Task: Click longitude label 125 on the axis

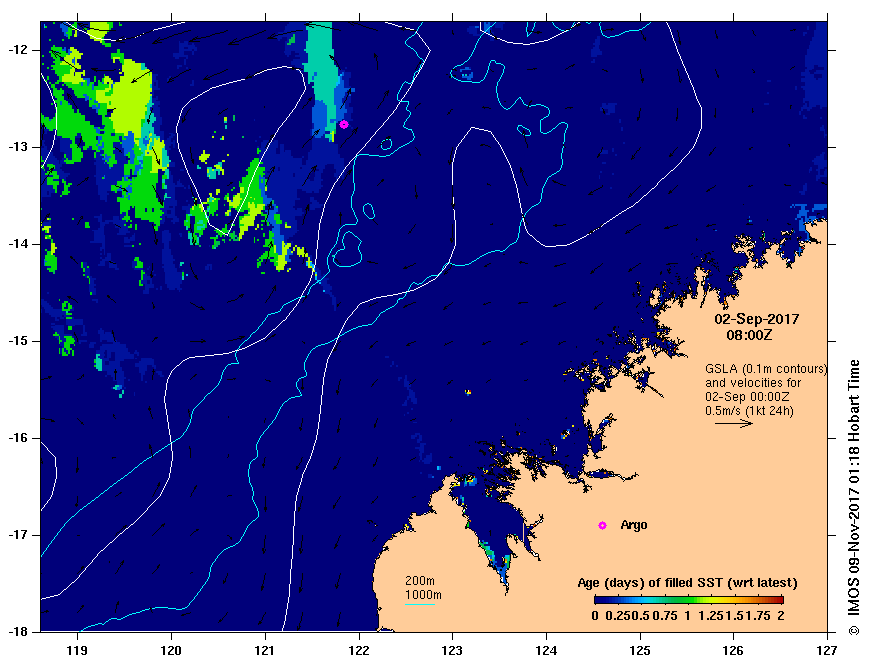Action: [x=640, y=650]
